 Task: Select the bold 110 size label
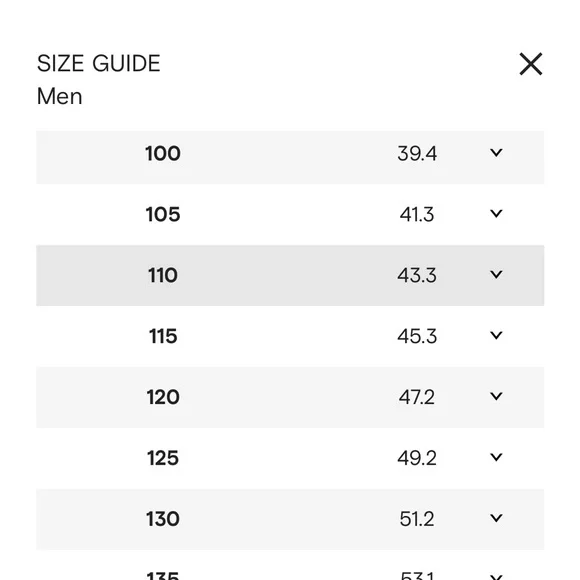coord(163,276)
